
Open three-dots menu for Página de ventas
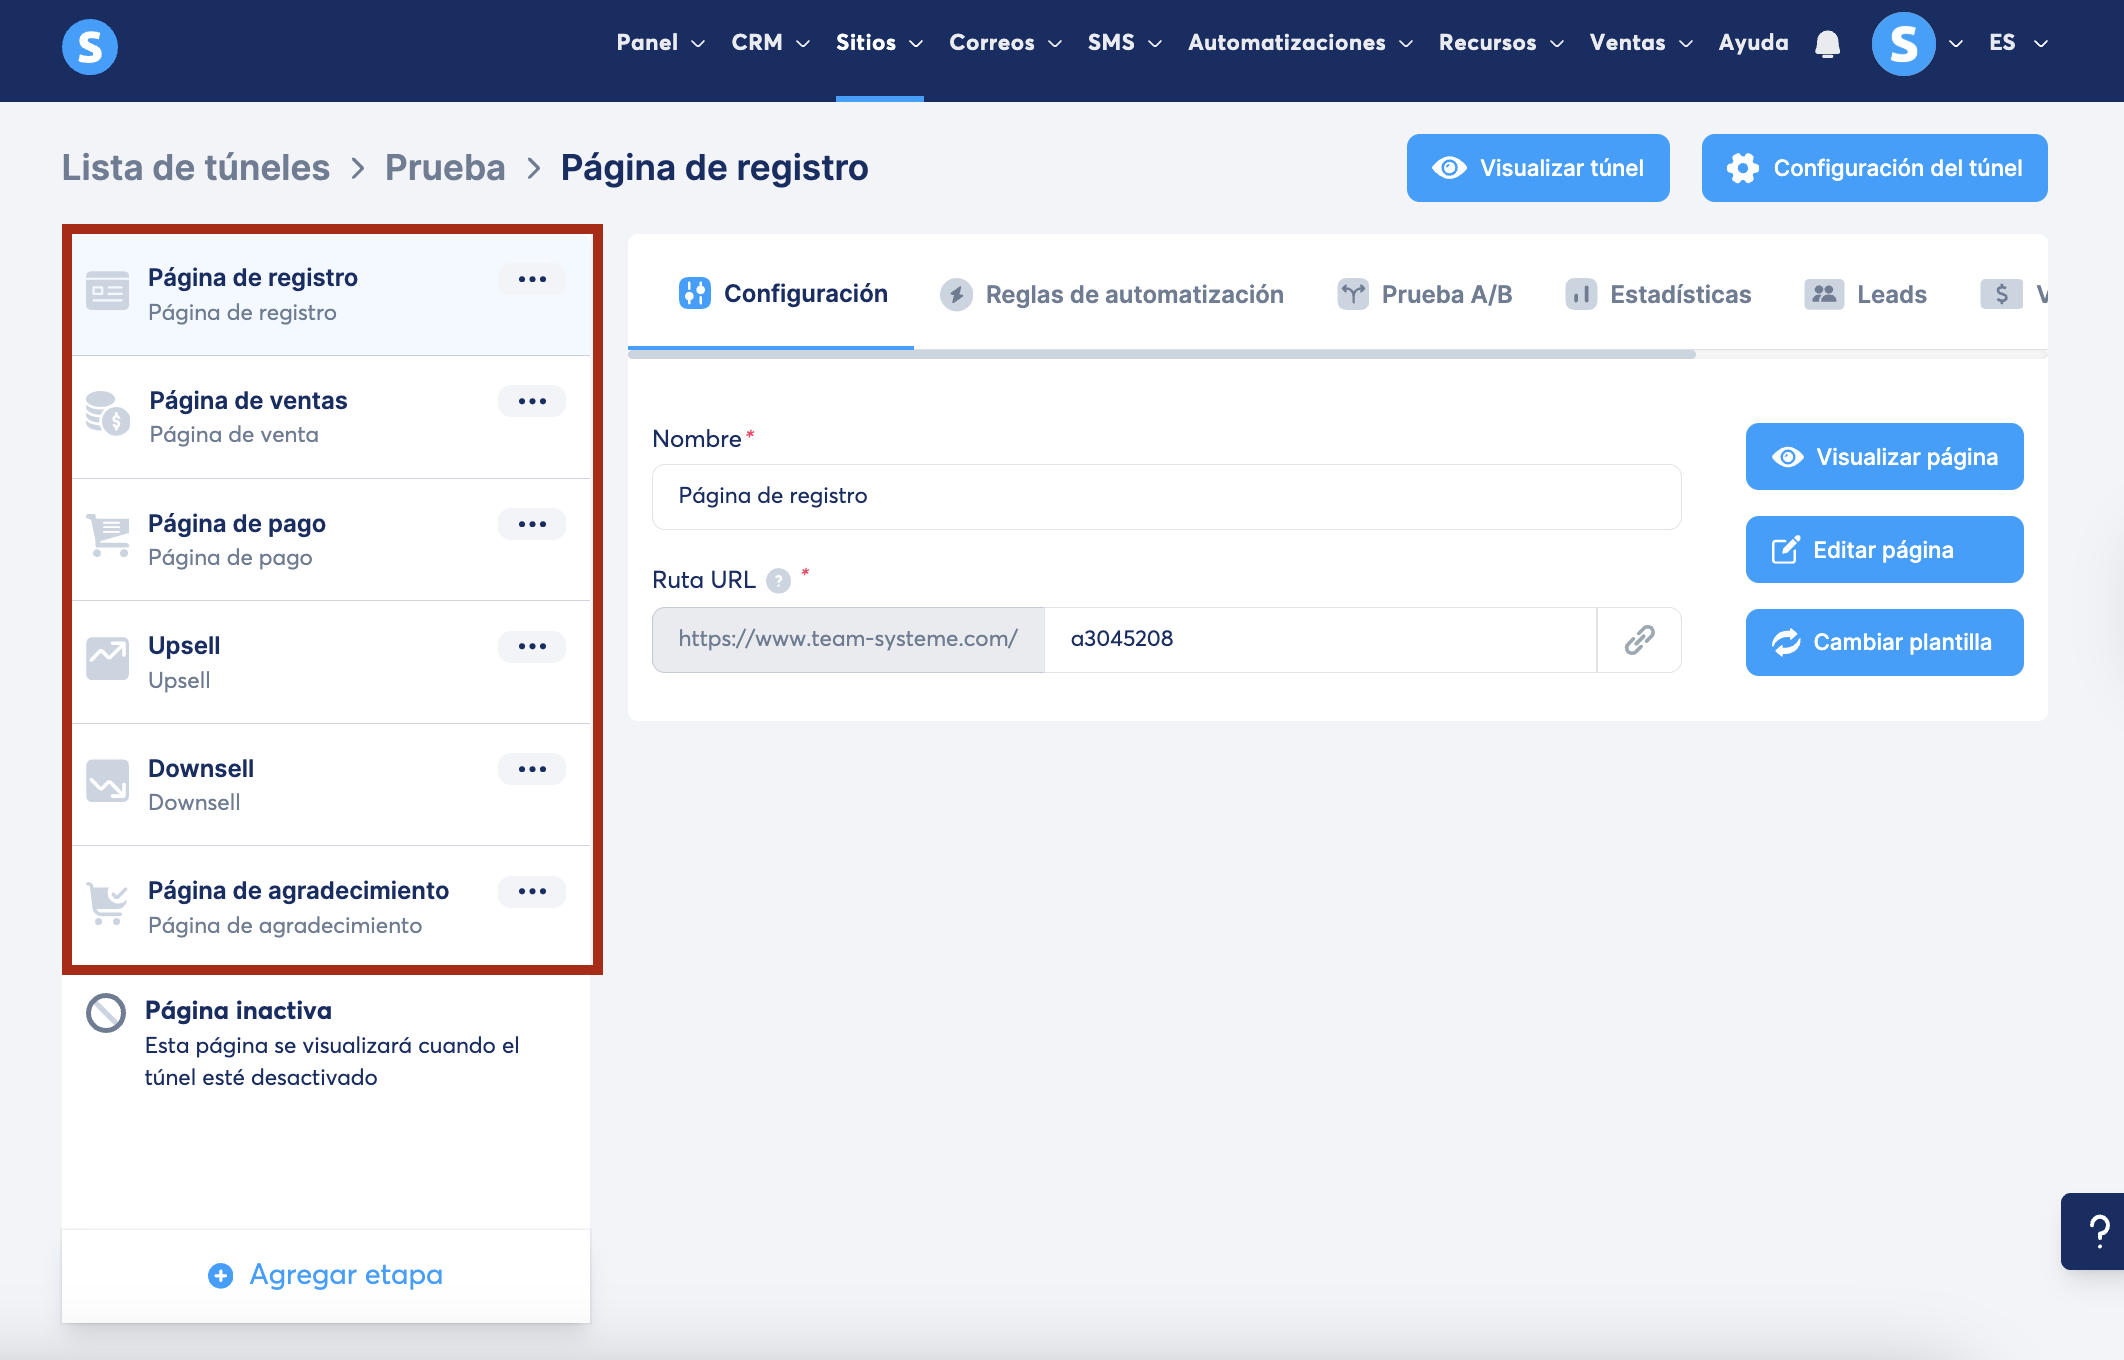coord(532,401)
